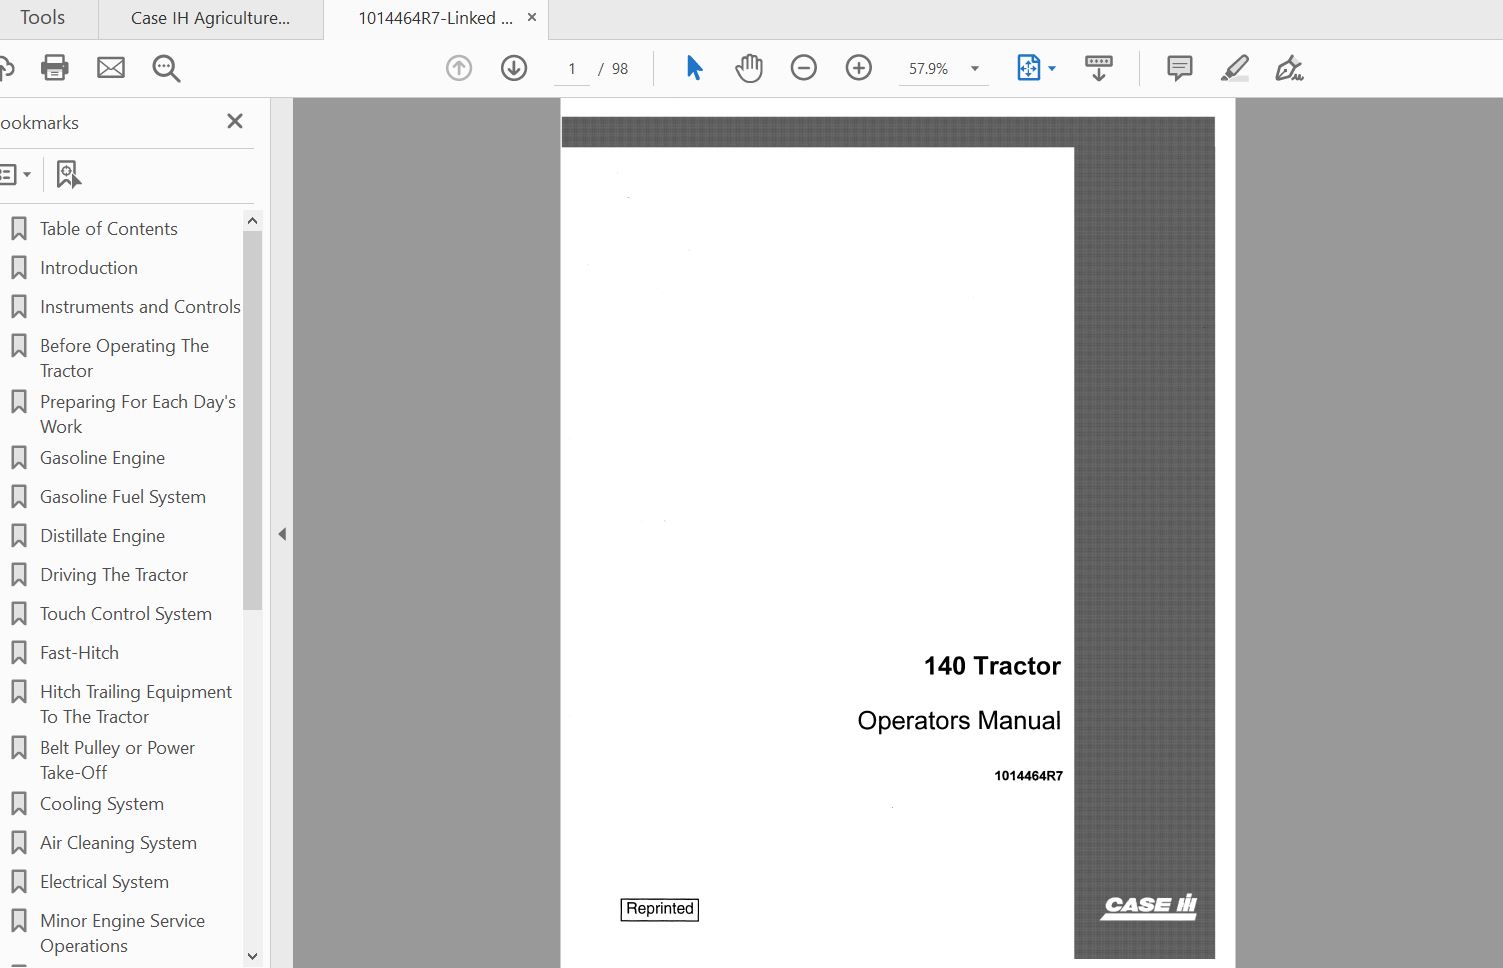1503x968 pixels.
Task: Open Gasoline Fuel System bookmark
Action: tap(123, 497)
